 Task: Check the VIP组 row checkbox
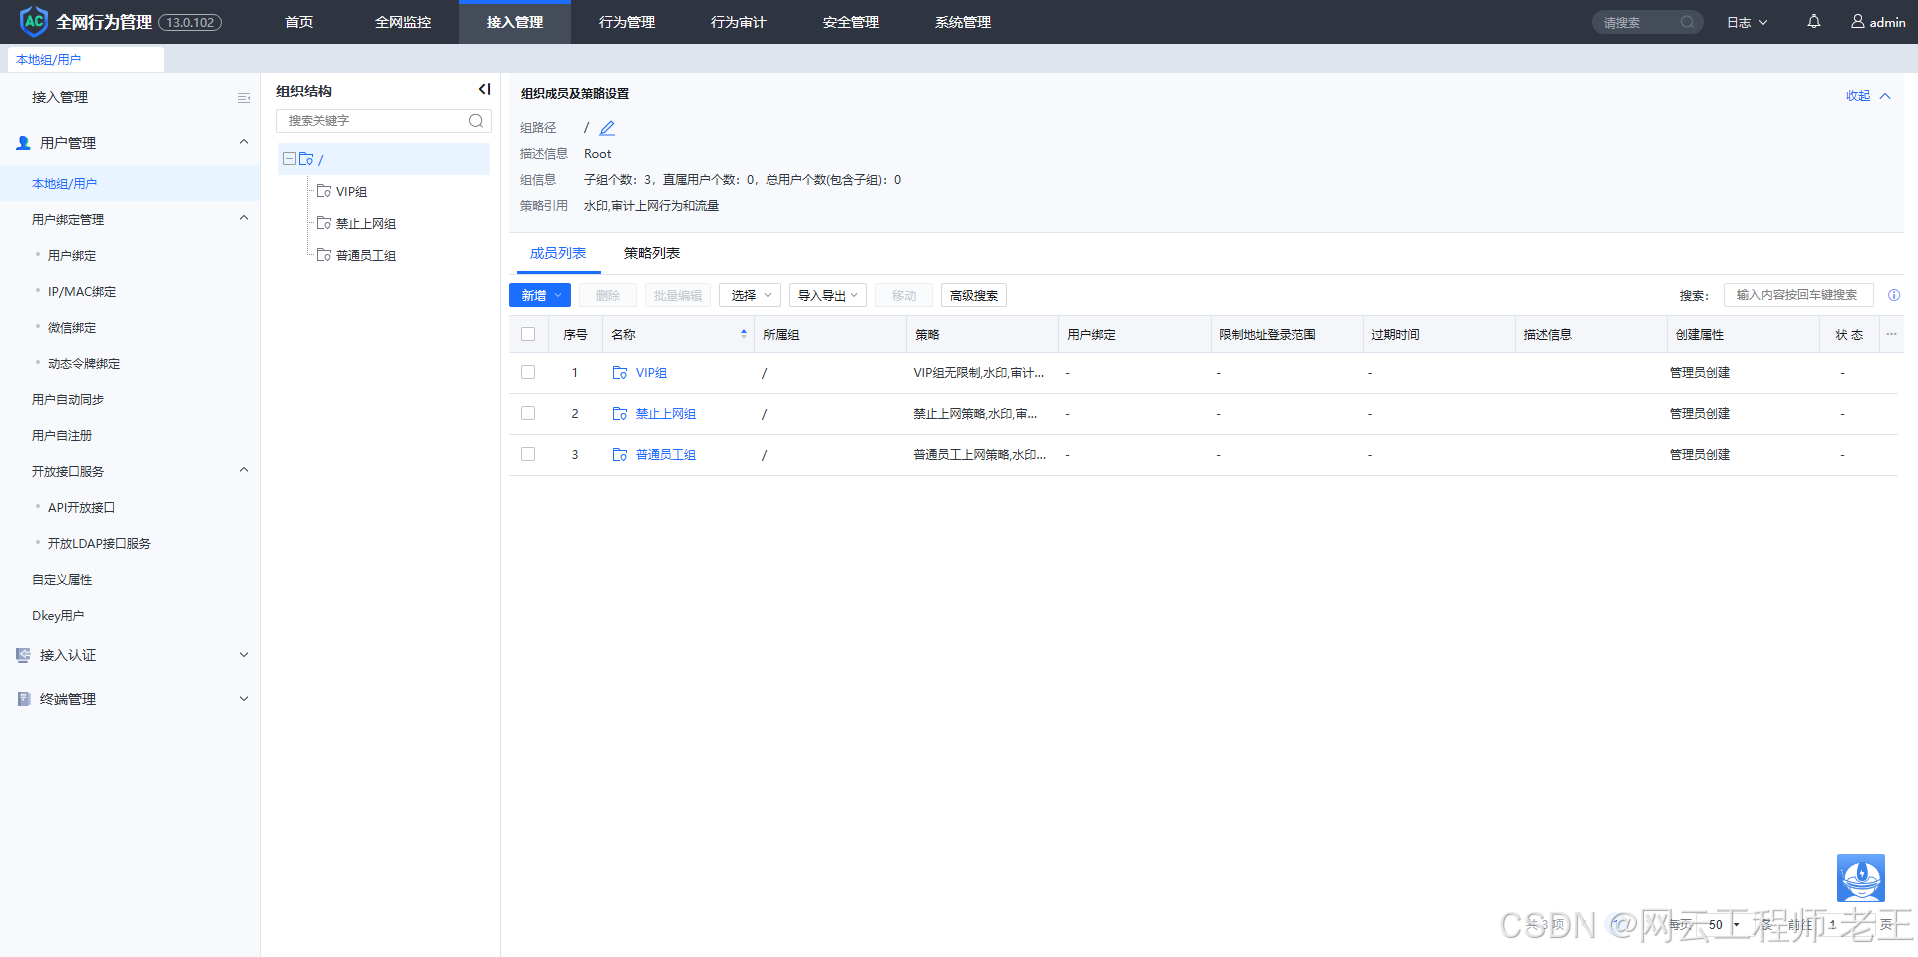tap(528, 372)
